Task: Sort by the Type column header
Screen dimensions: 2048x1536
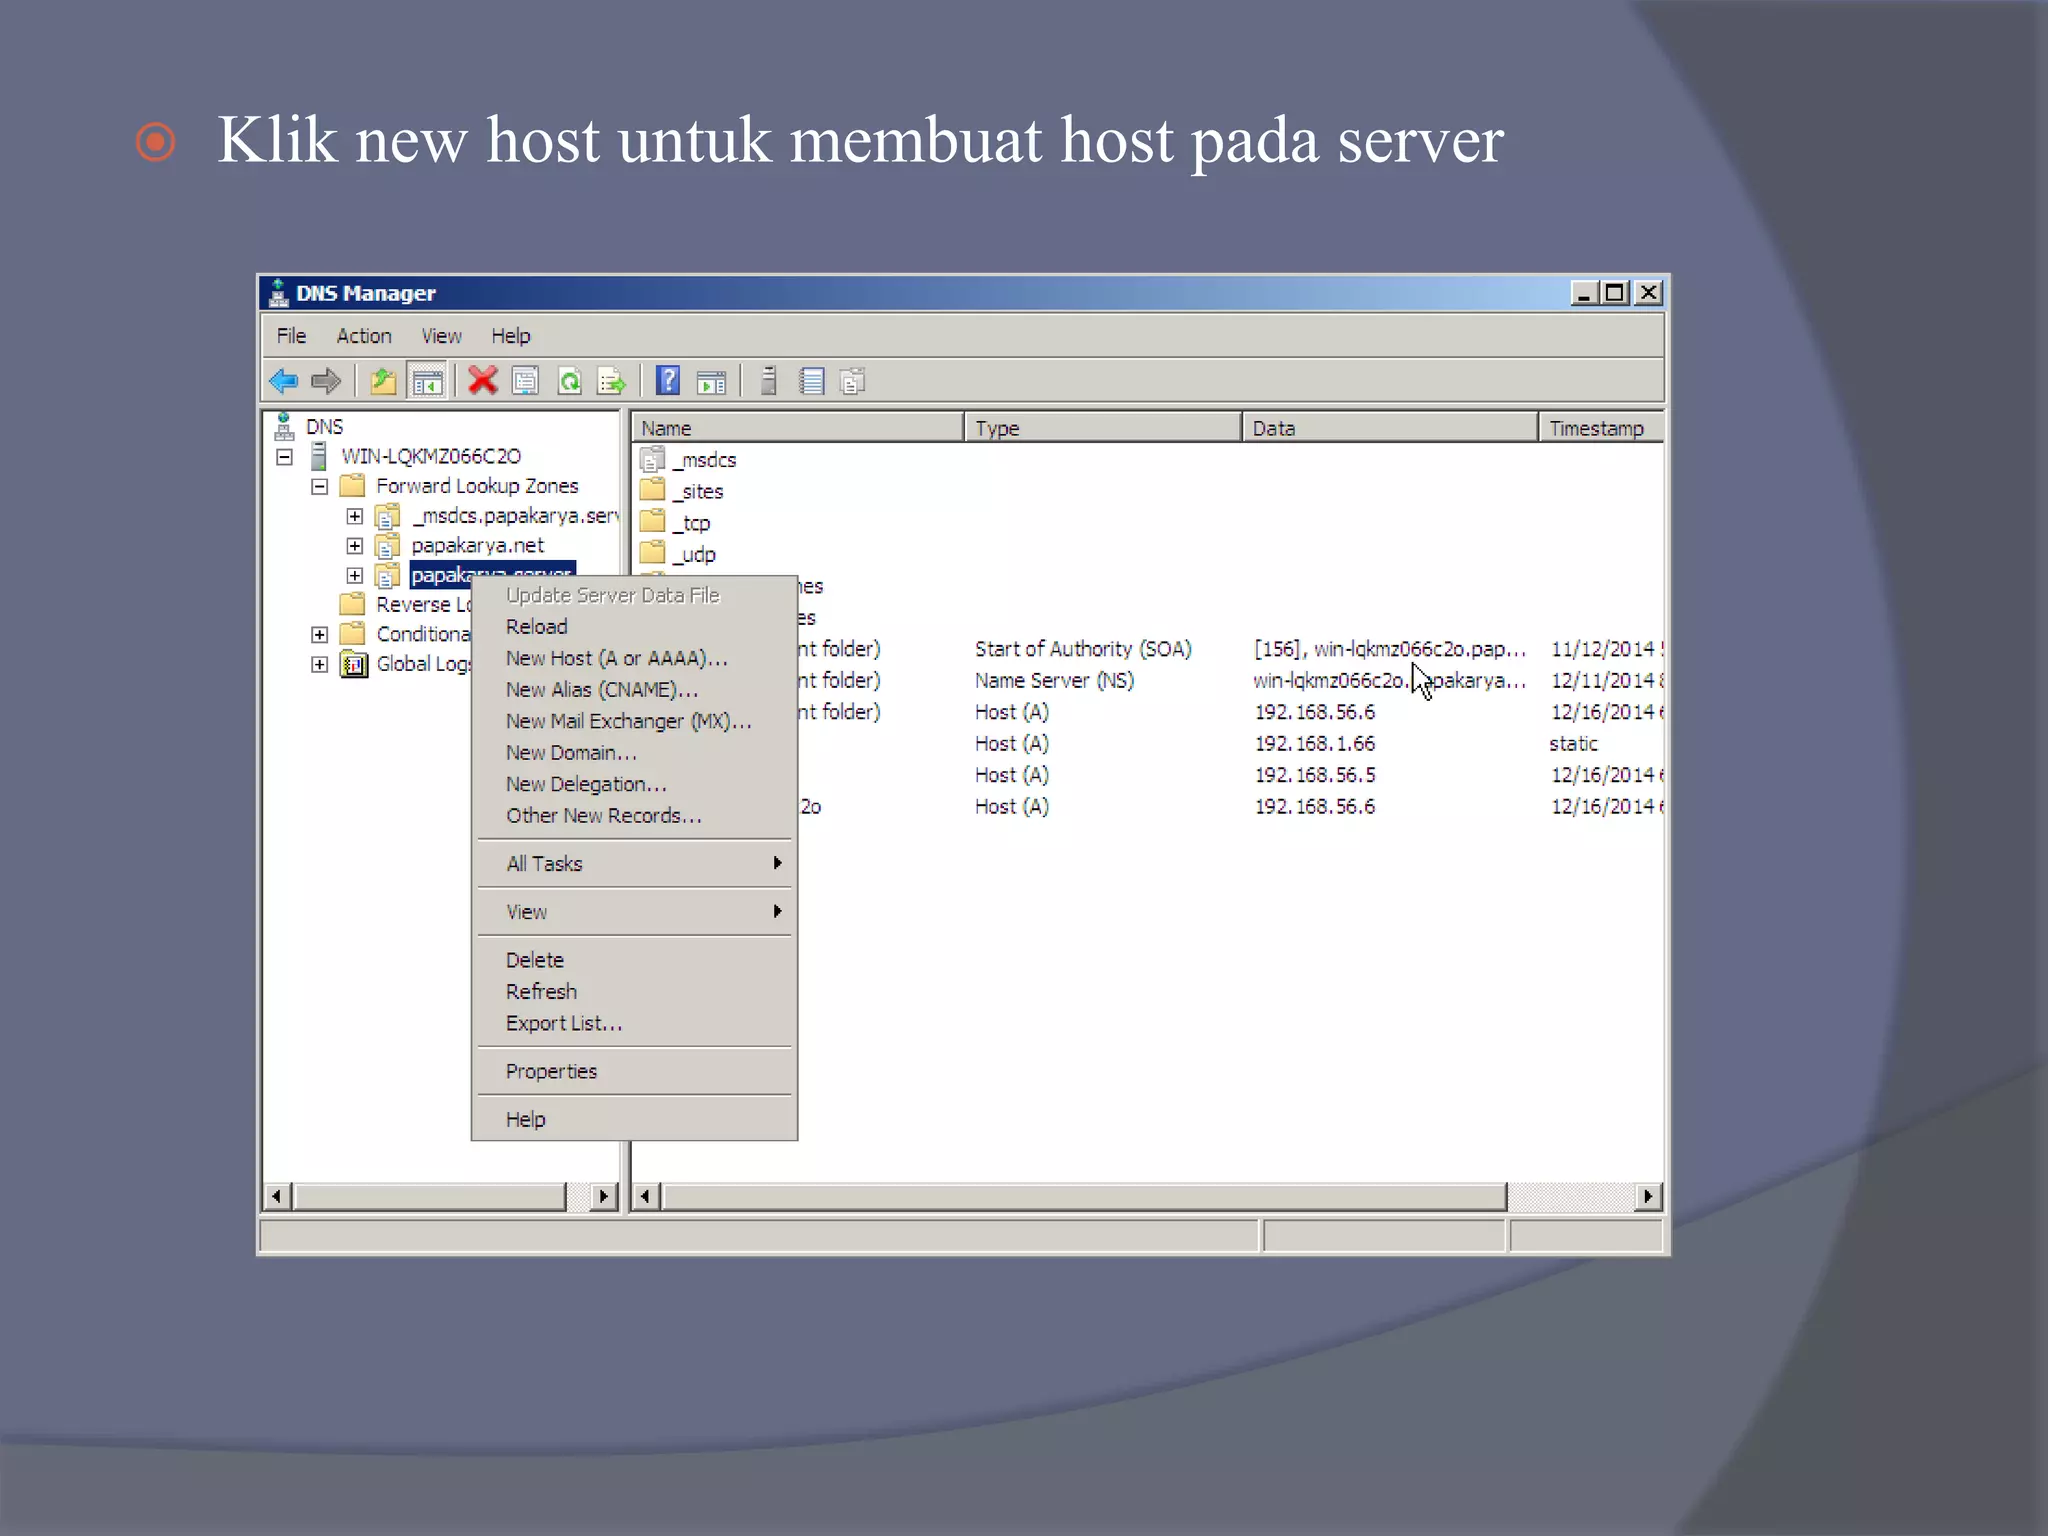Action: (x=1103, y=428)
